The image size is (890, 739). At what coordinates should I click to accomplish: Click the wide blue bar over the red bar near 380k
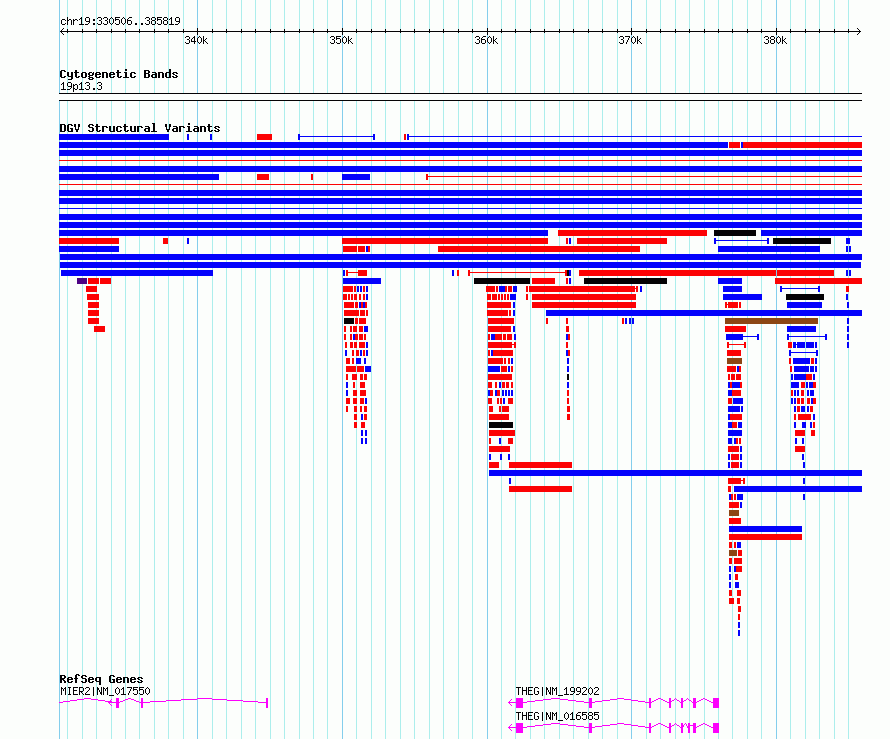(x=766, y=529)
